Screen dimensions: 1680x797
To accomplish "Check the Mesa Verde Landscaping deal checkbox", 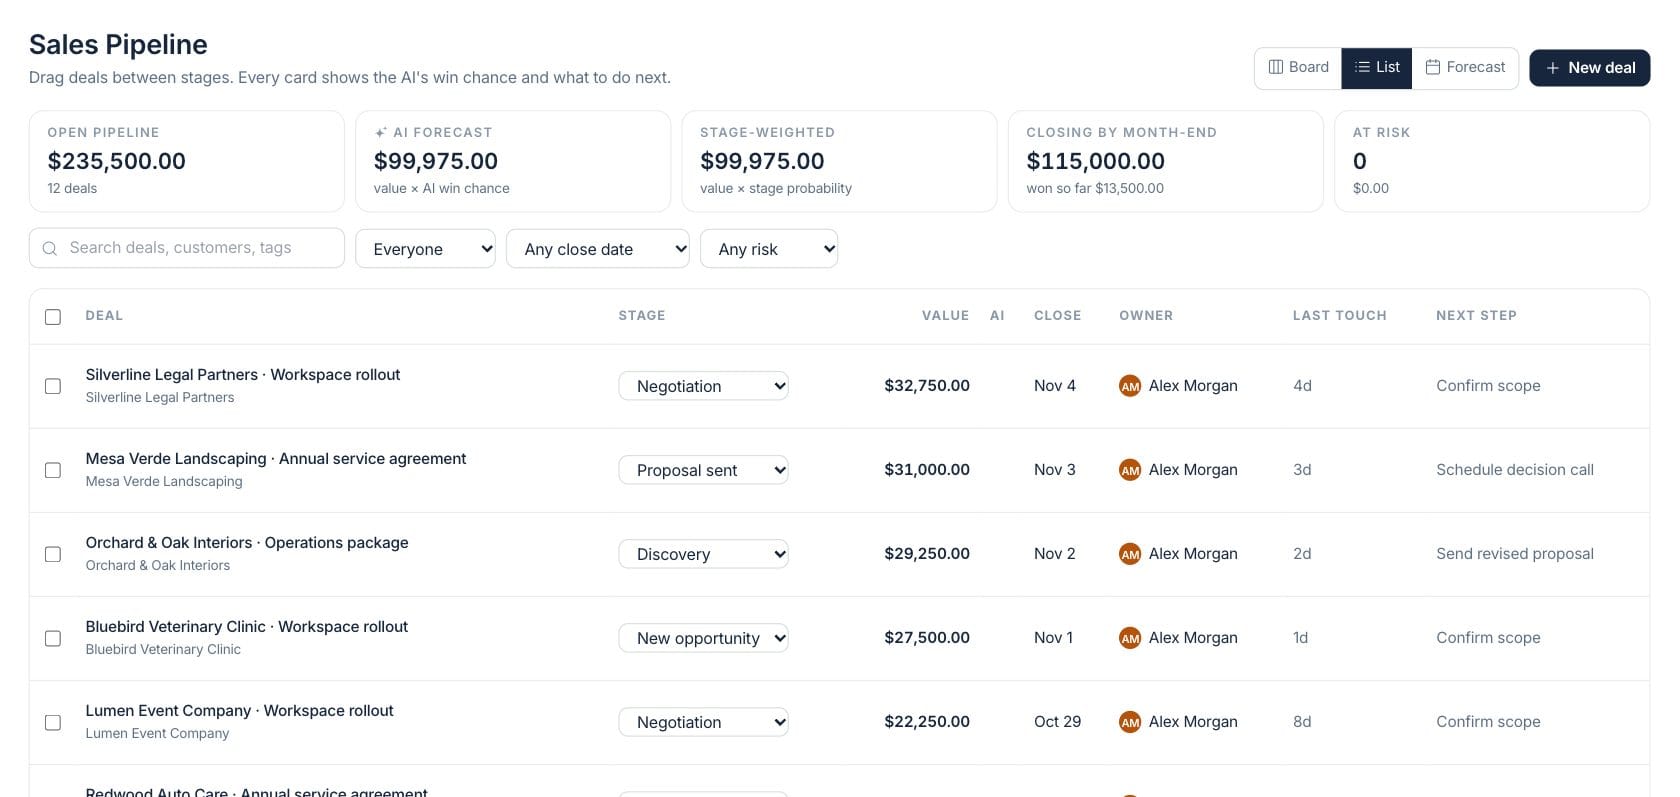I will coord(53,470).
